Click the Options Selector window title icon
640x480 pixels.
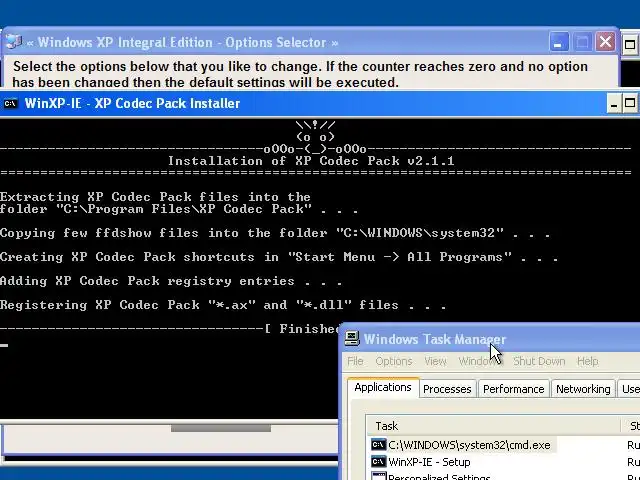pyautogui.click(x=13, y=42)
